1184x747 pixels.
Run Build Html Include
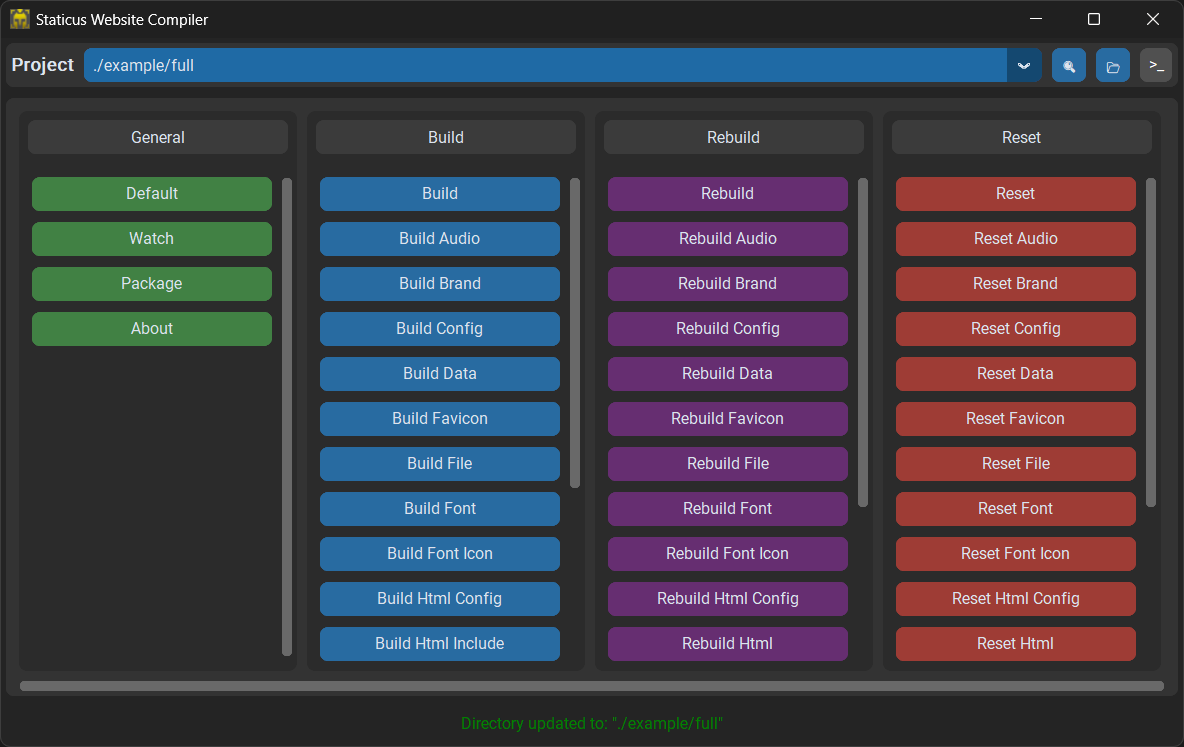439,644
